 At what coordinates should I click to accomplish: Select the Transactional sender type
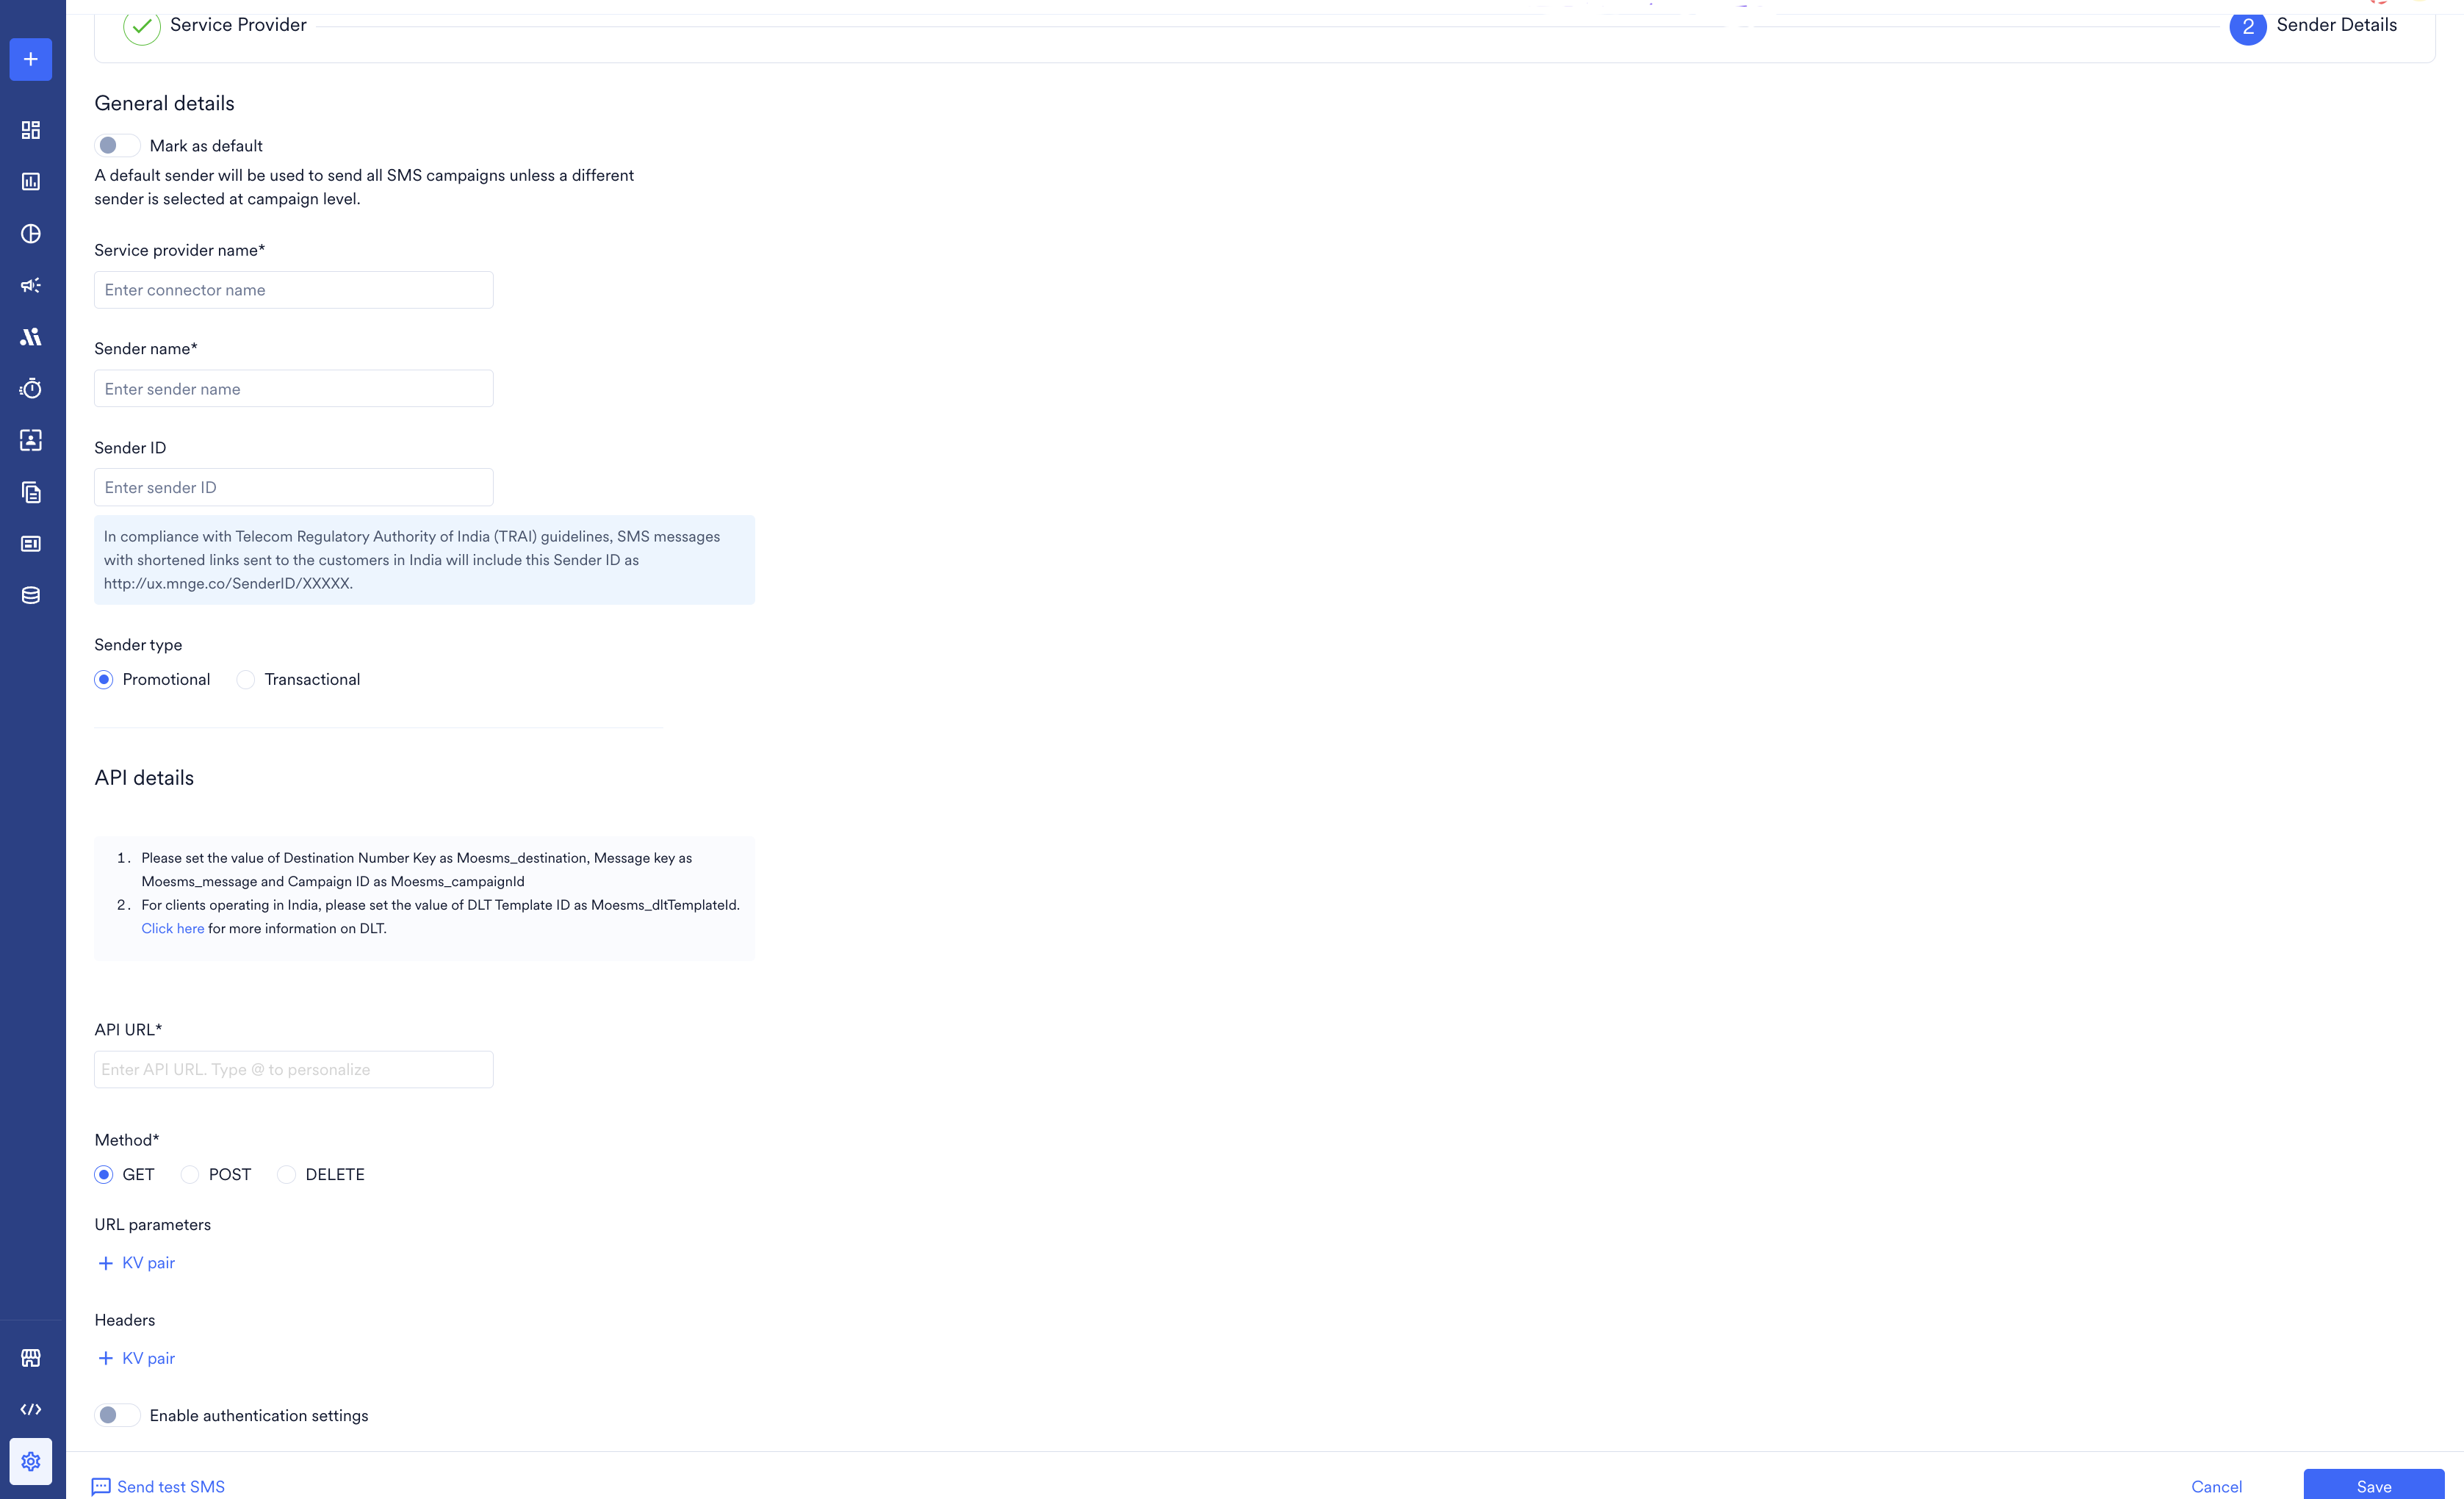(246, 680)
